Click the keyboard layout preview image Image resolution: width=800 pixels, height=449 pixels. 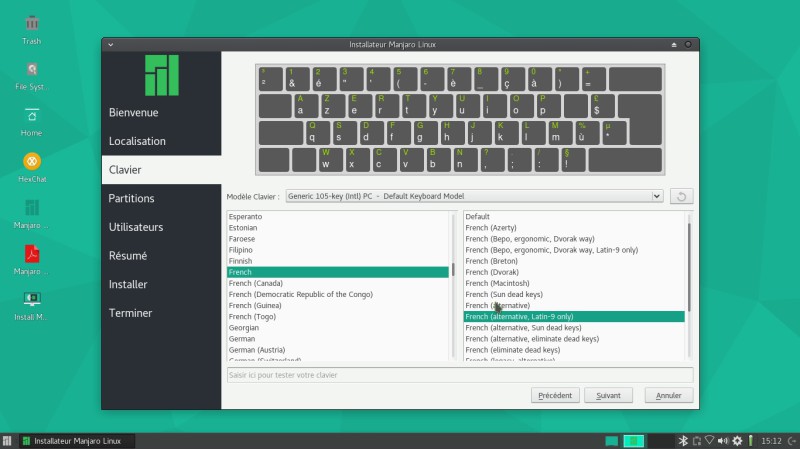click(x=460, y=119)
